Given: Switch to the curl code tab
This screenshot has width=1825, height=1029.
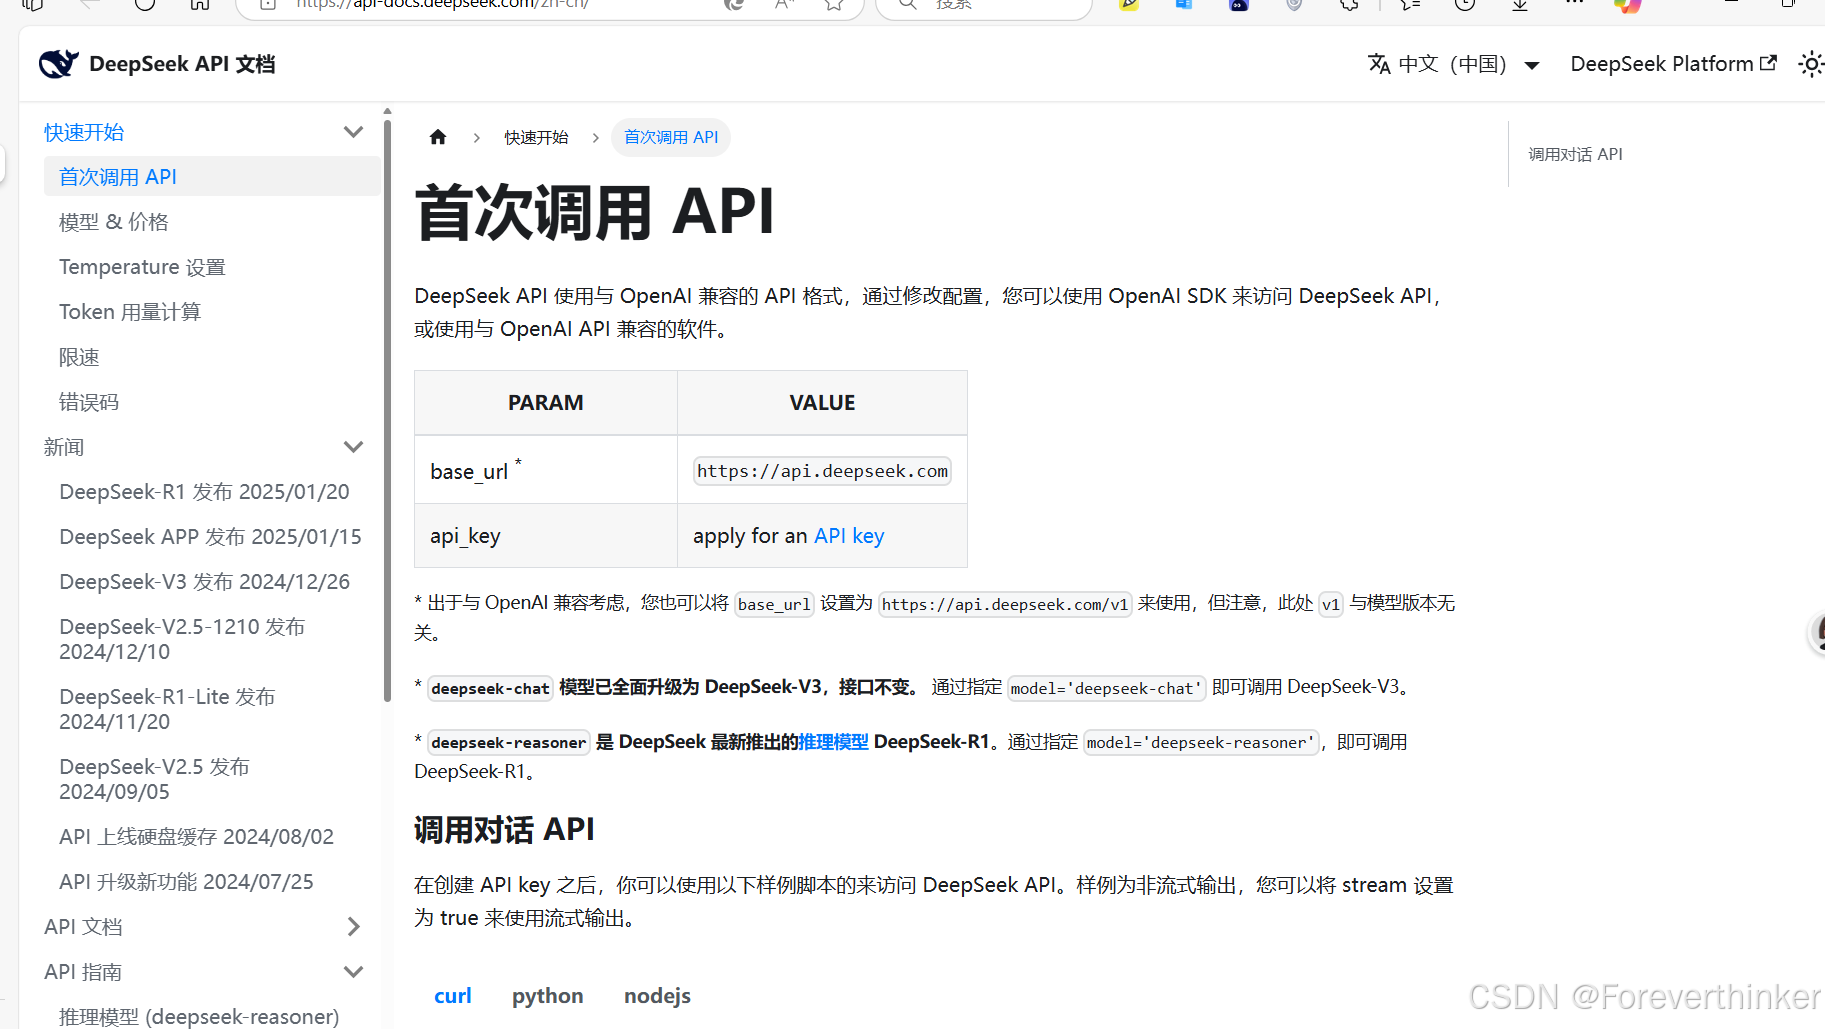Looking at the screenshot, I should click(453, 996).
